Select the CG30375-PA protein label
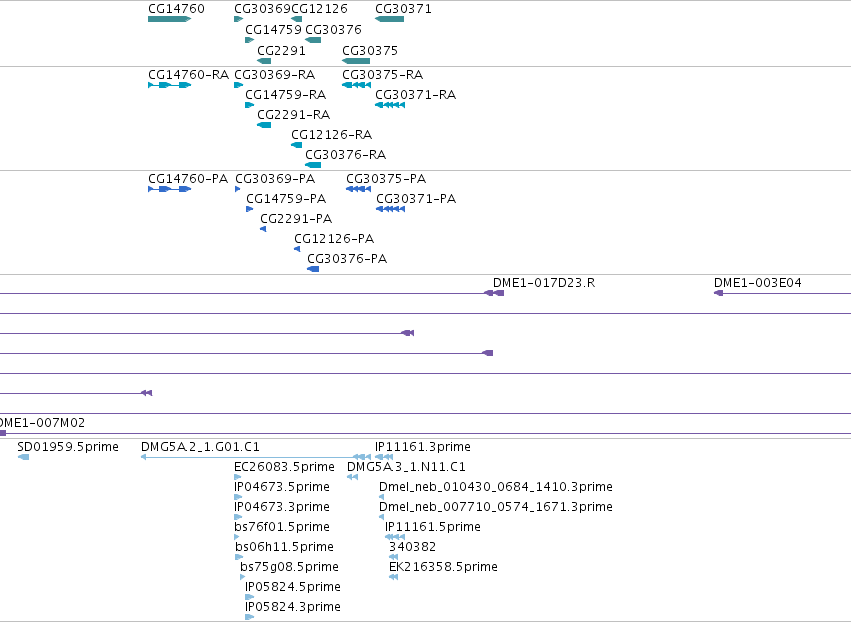 point(386,179)
